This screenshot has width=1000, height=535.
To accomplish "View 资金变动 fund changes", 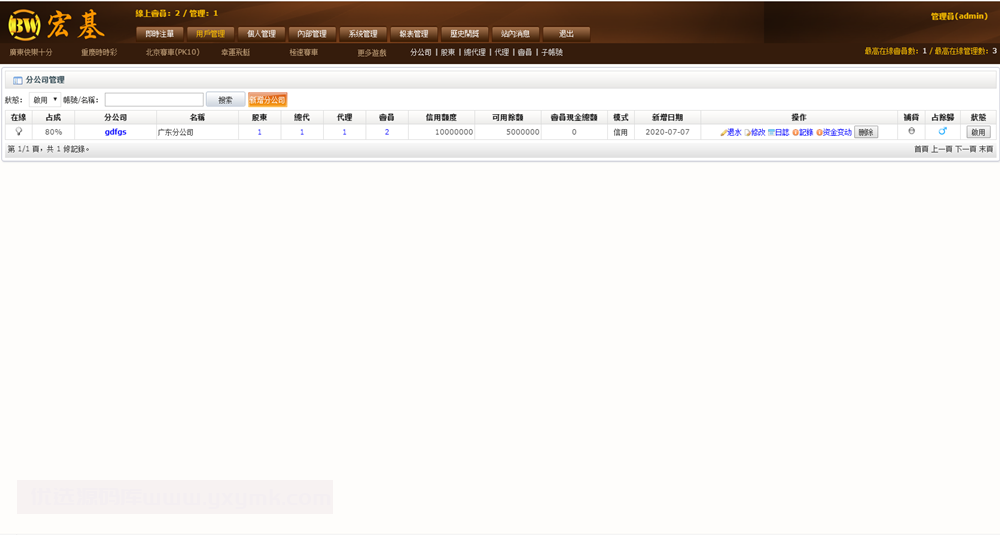I will [x=834, y=132].
